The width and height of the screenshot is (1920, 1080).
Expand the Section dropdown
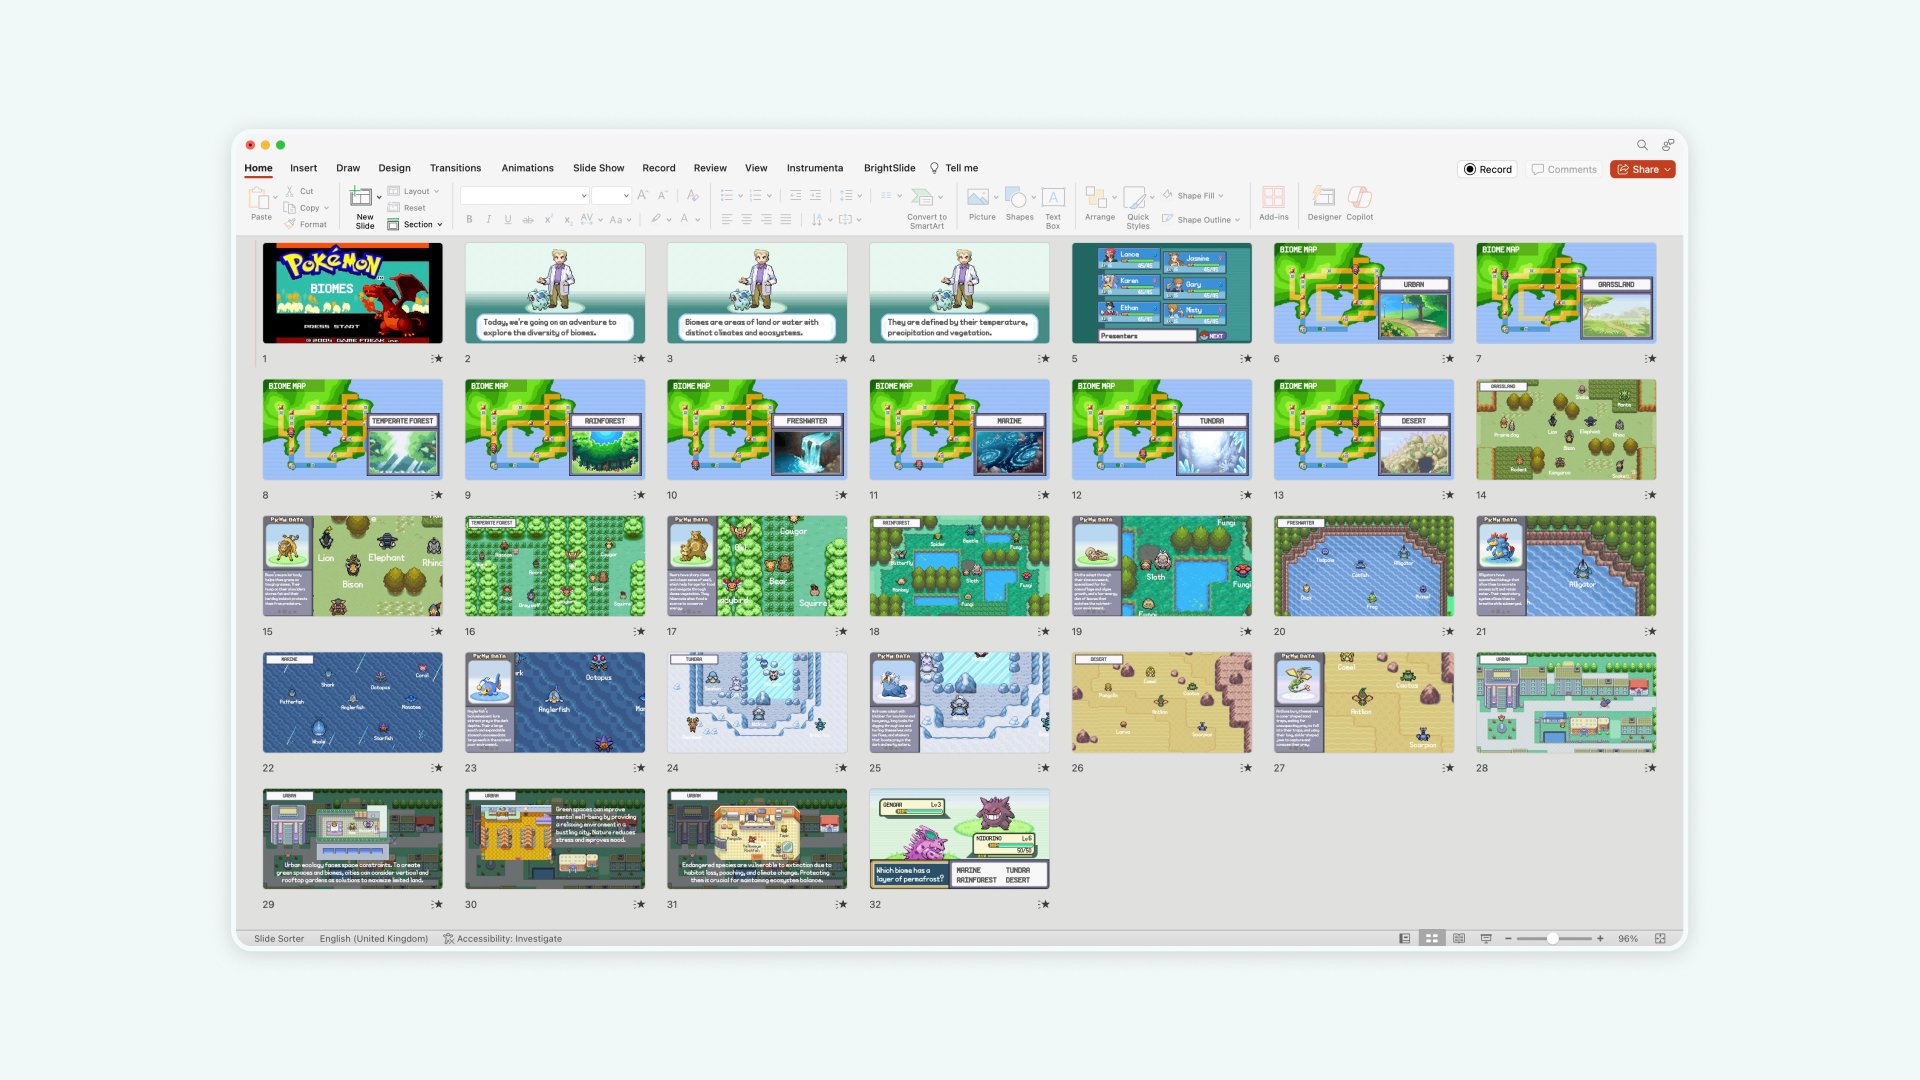coord(420,225)
